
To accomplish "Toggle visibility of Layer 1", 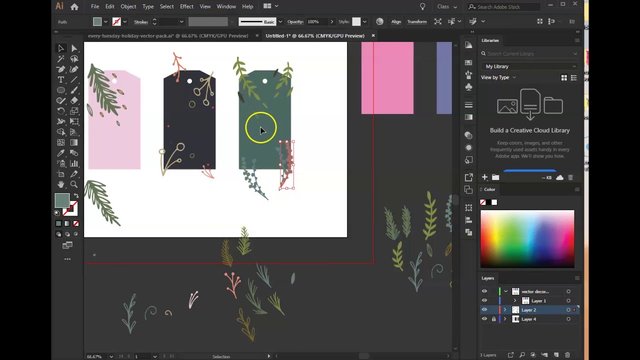I will click(x=484, y=301).
